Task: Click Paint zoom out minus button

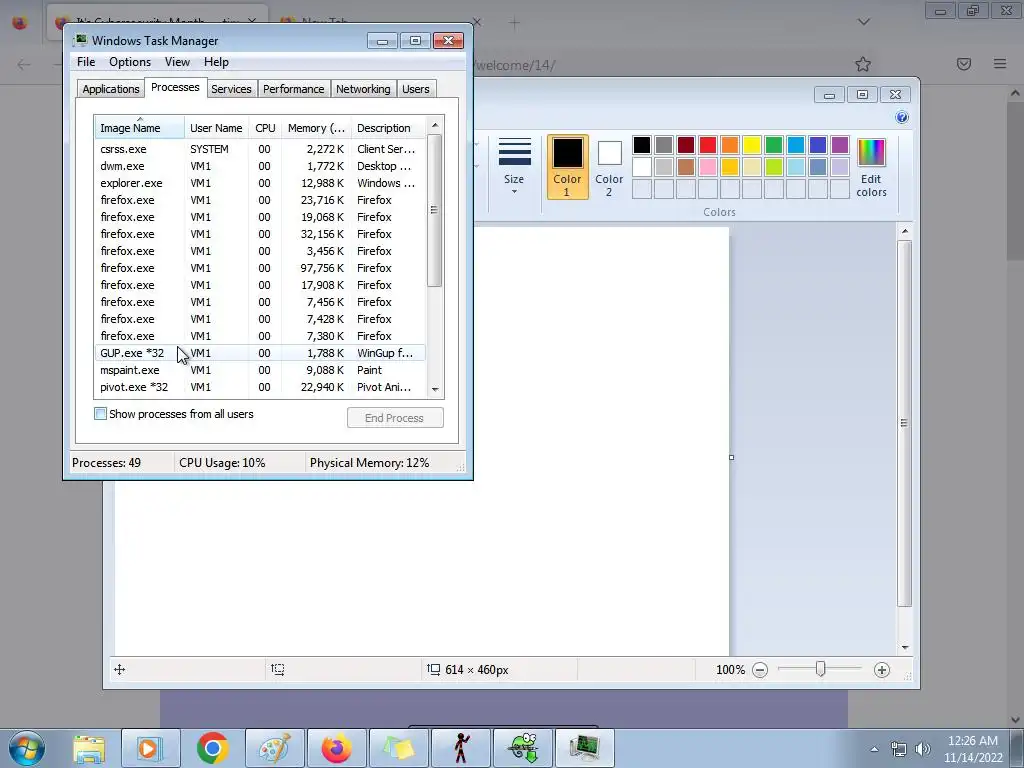Action: click(760, 670)
